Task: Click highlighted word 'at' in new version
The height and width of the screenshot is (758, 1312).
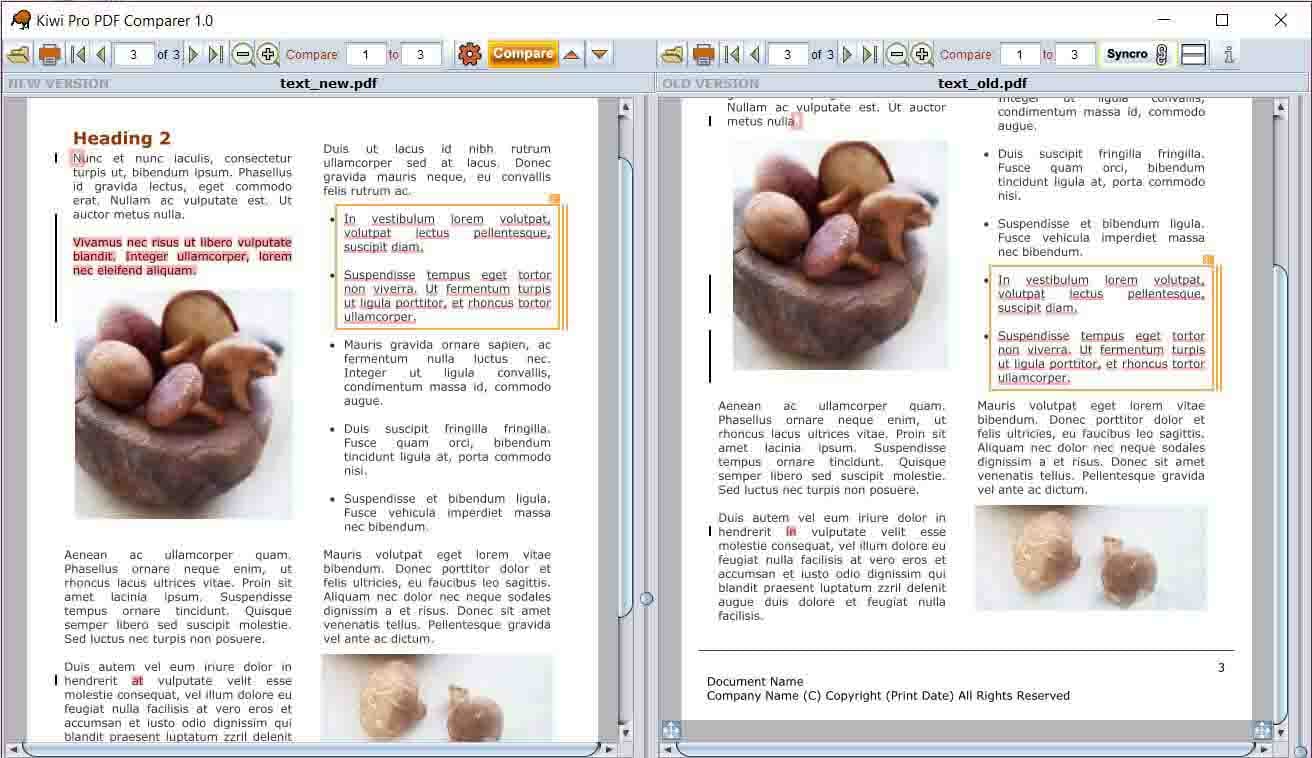Action: 137,681
